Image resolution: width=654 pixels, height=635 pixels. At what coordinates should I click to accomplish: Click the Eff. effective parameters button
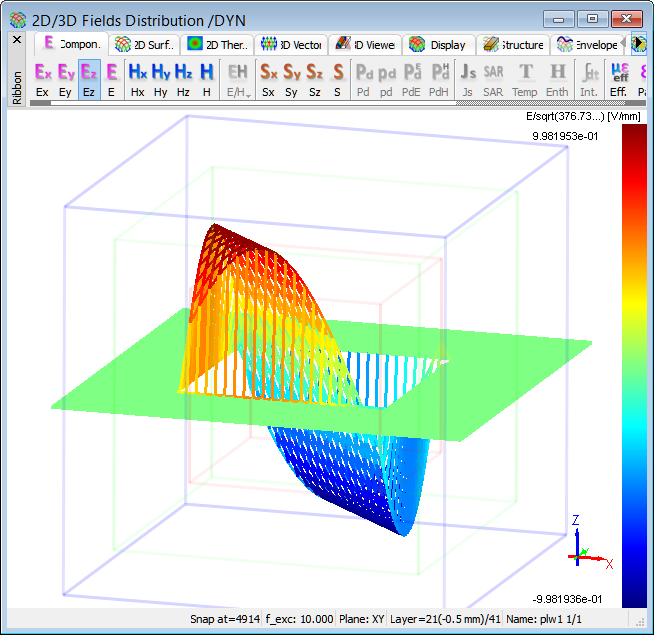(620, 78)
